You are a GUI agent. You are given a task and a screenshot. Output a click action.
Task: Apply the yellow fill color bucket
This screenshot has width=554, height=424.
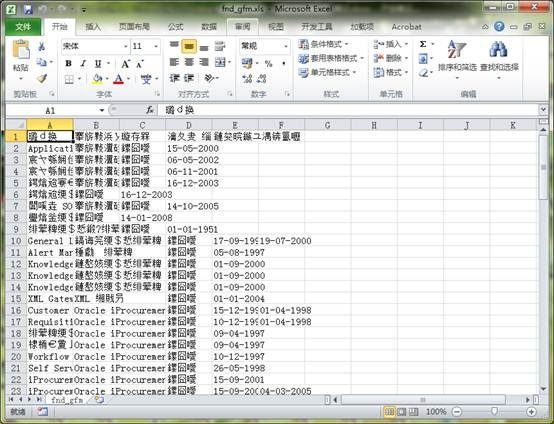pyautogui.click(x=97, y=79)
